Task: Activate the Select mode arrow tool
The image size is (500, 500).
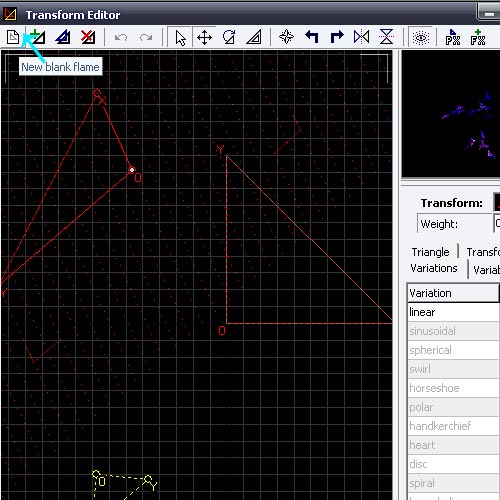Action: [x=180, y=37]
